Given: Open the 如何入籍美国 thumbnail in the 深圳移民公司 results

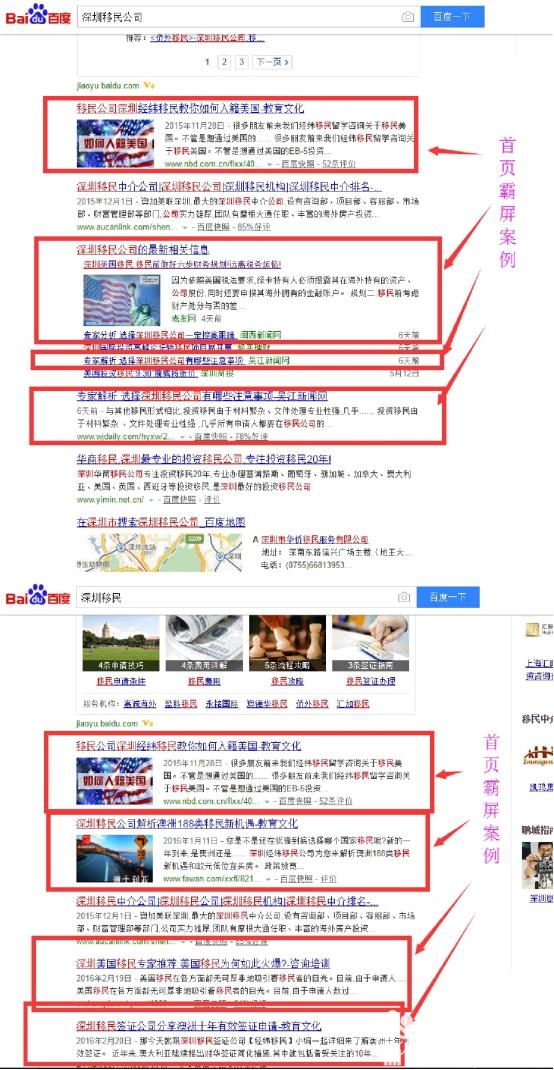Looking at the screenshot, I should tap(115, 143).
